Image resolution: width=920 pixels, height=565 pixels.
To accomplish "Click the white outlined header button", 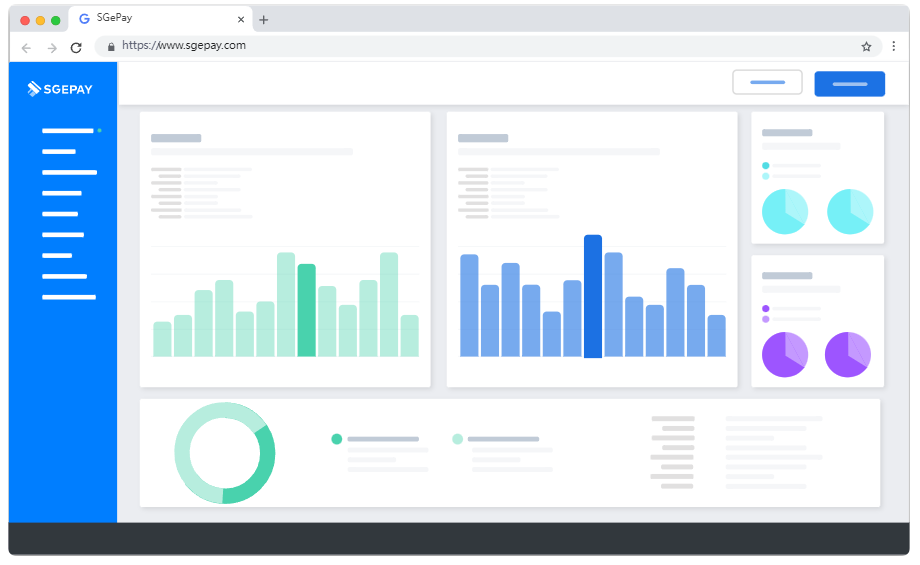I will (767, 83).
